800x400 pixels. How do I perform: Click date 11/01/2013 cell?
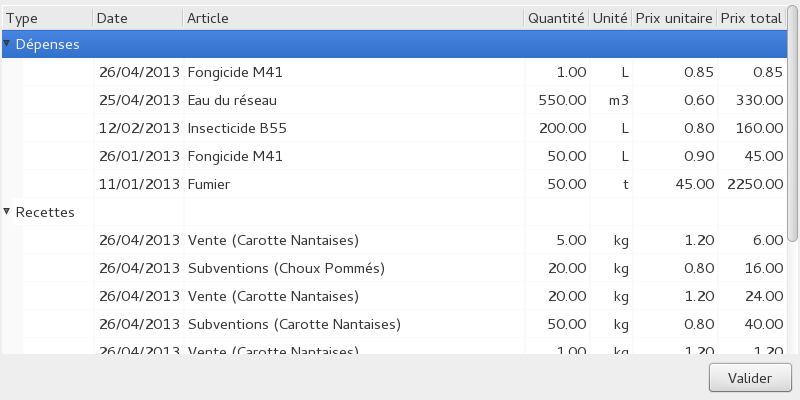click(x=139, y=184)
